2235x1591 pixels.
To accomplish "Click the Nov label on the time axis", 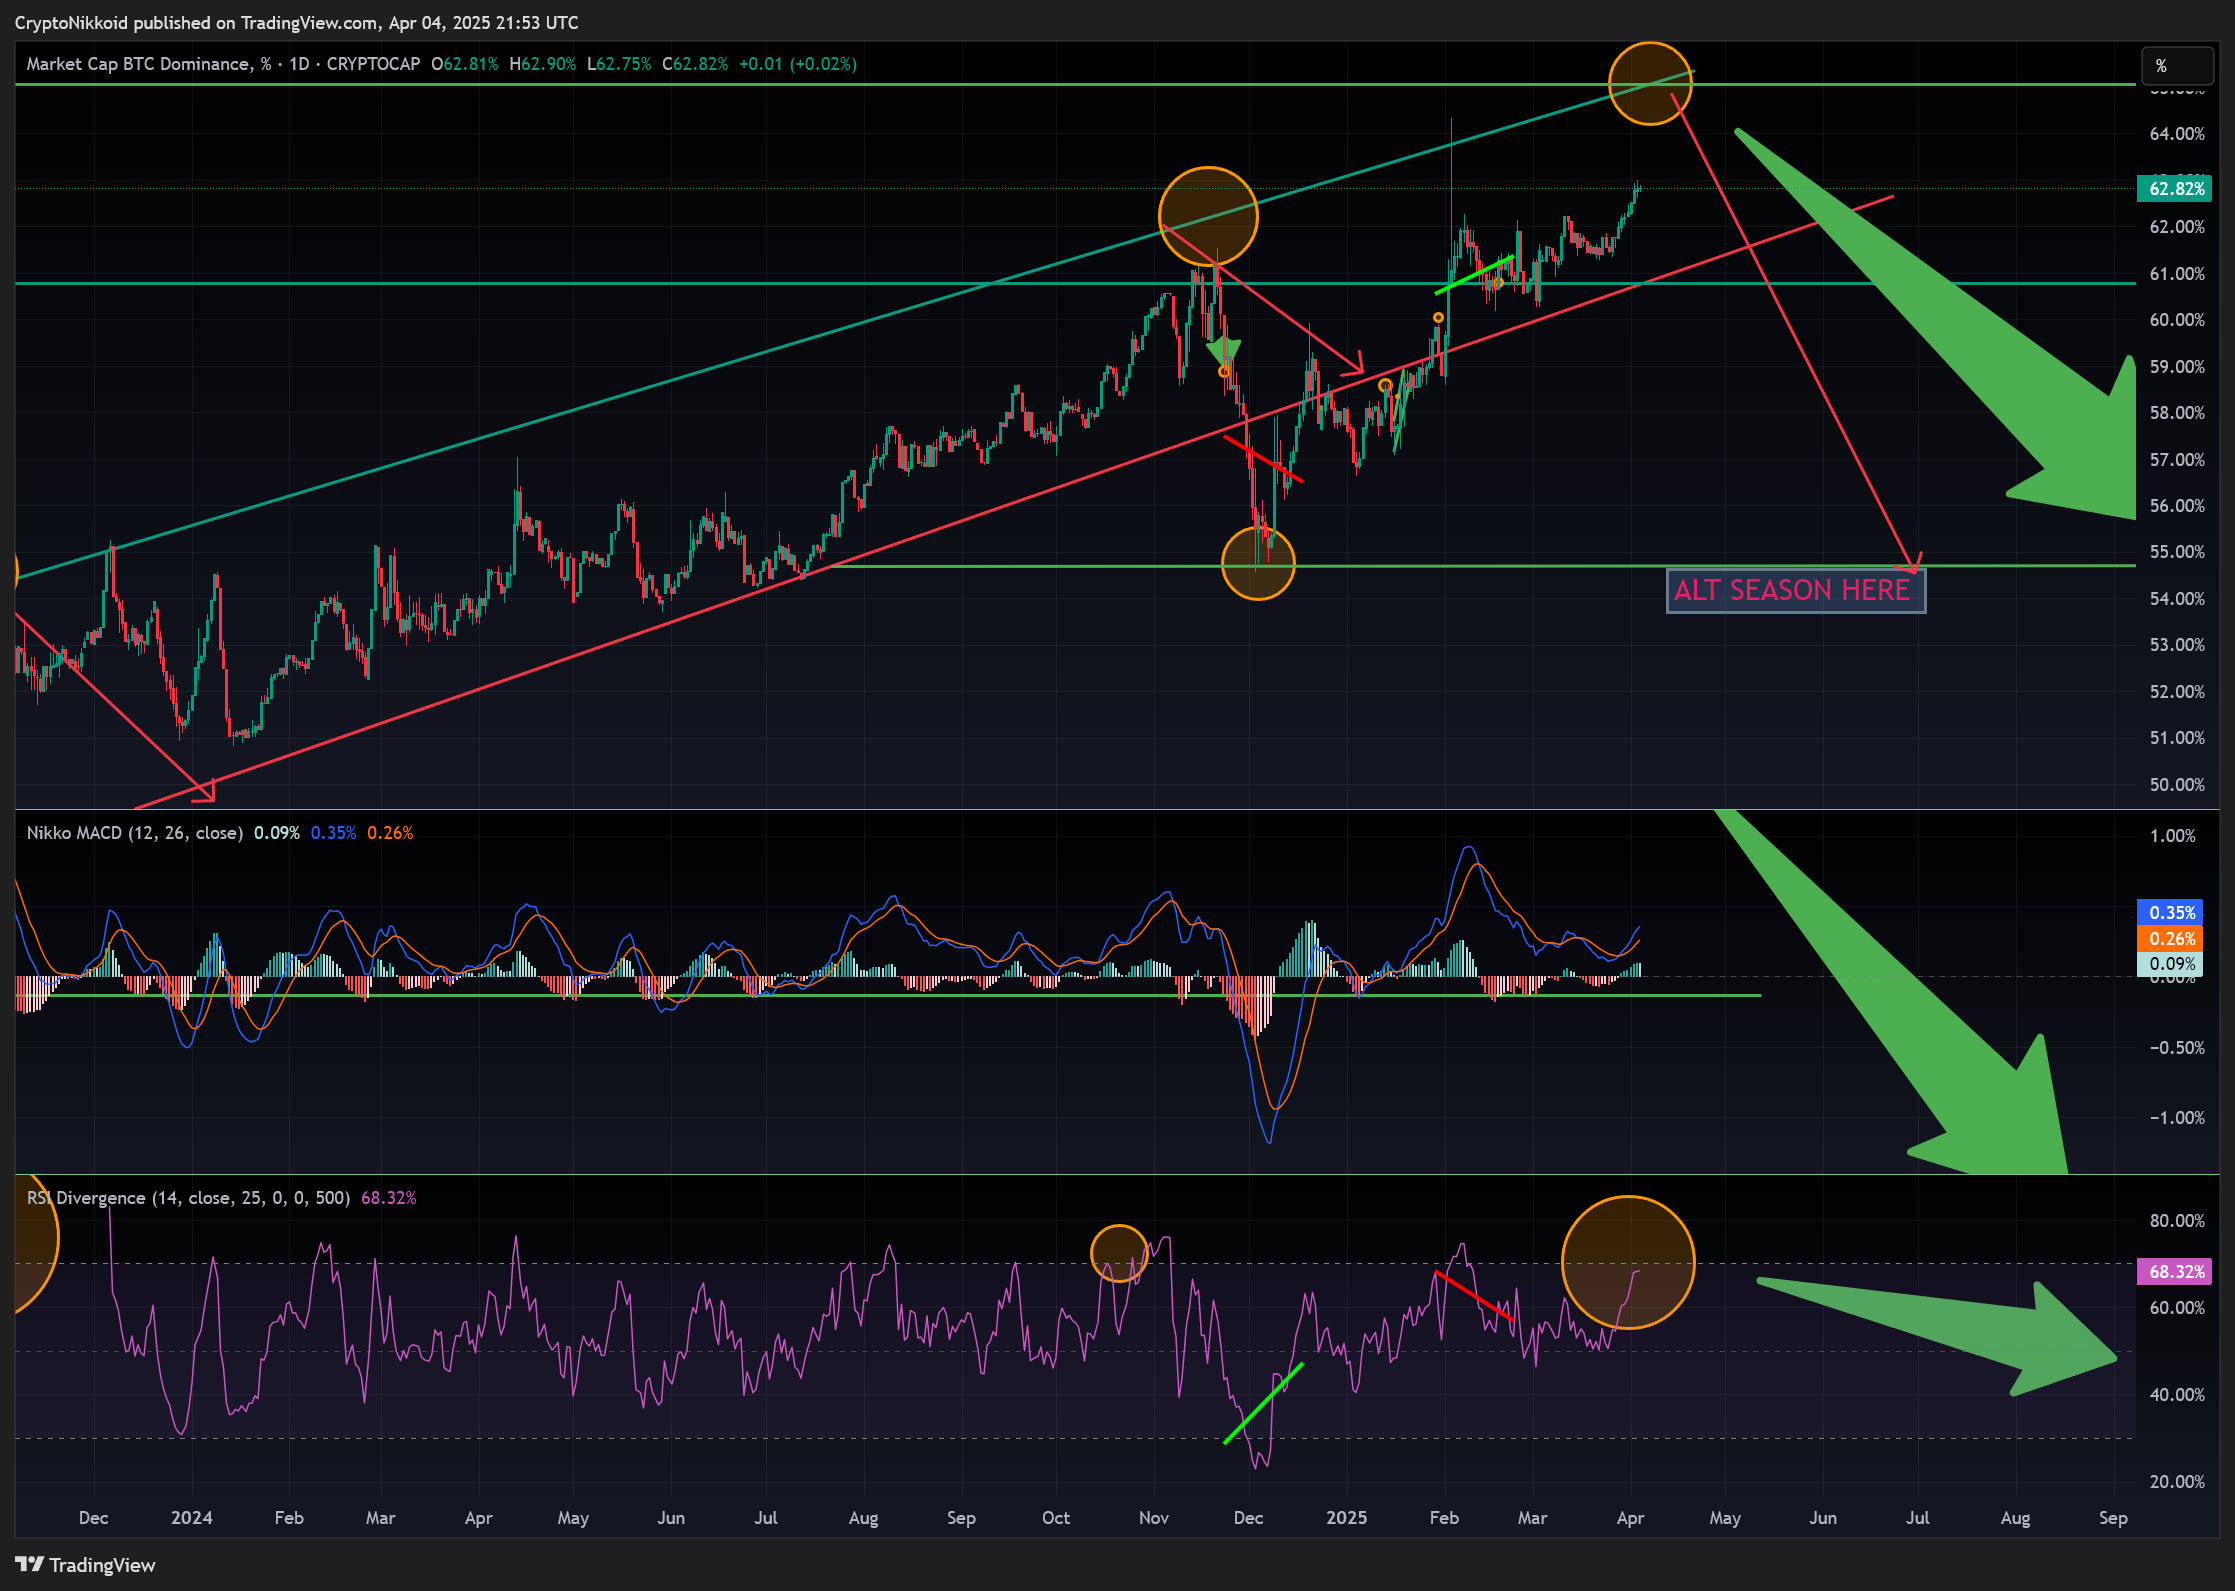I will tap(1153, 1518).
